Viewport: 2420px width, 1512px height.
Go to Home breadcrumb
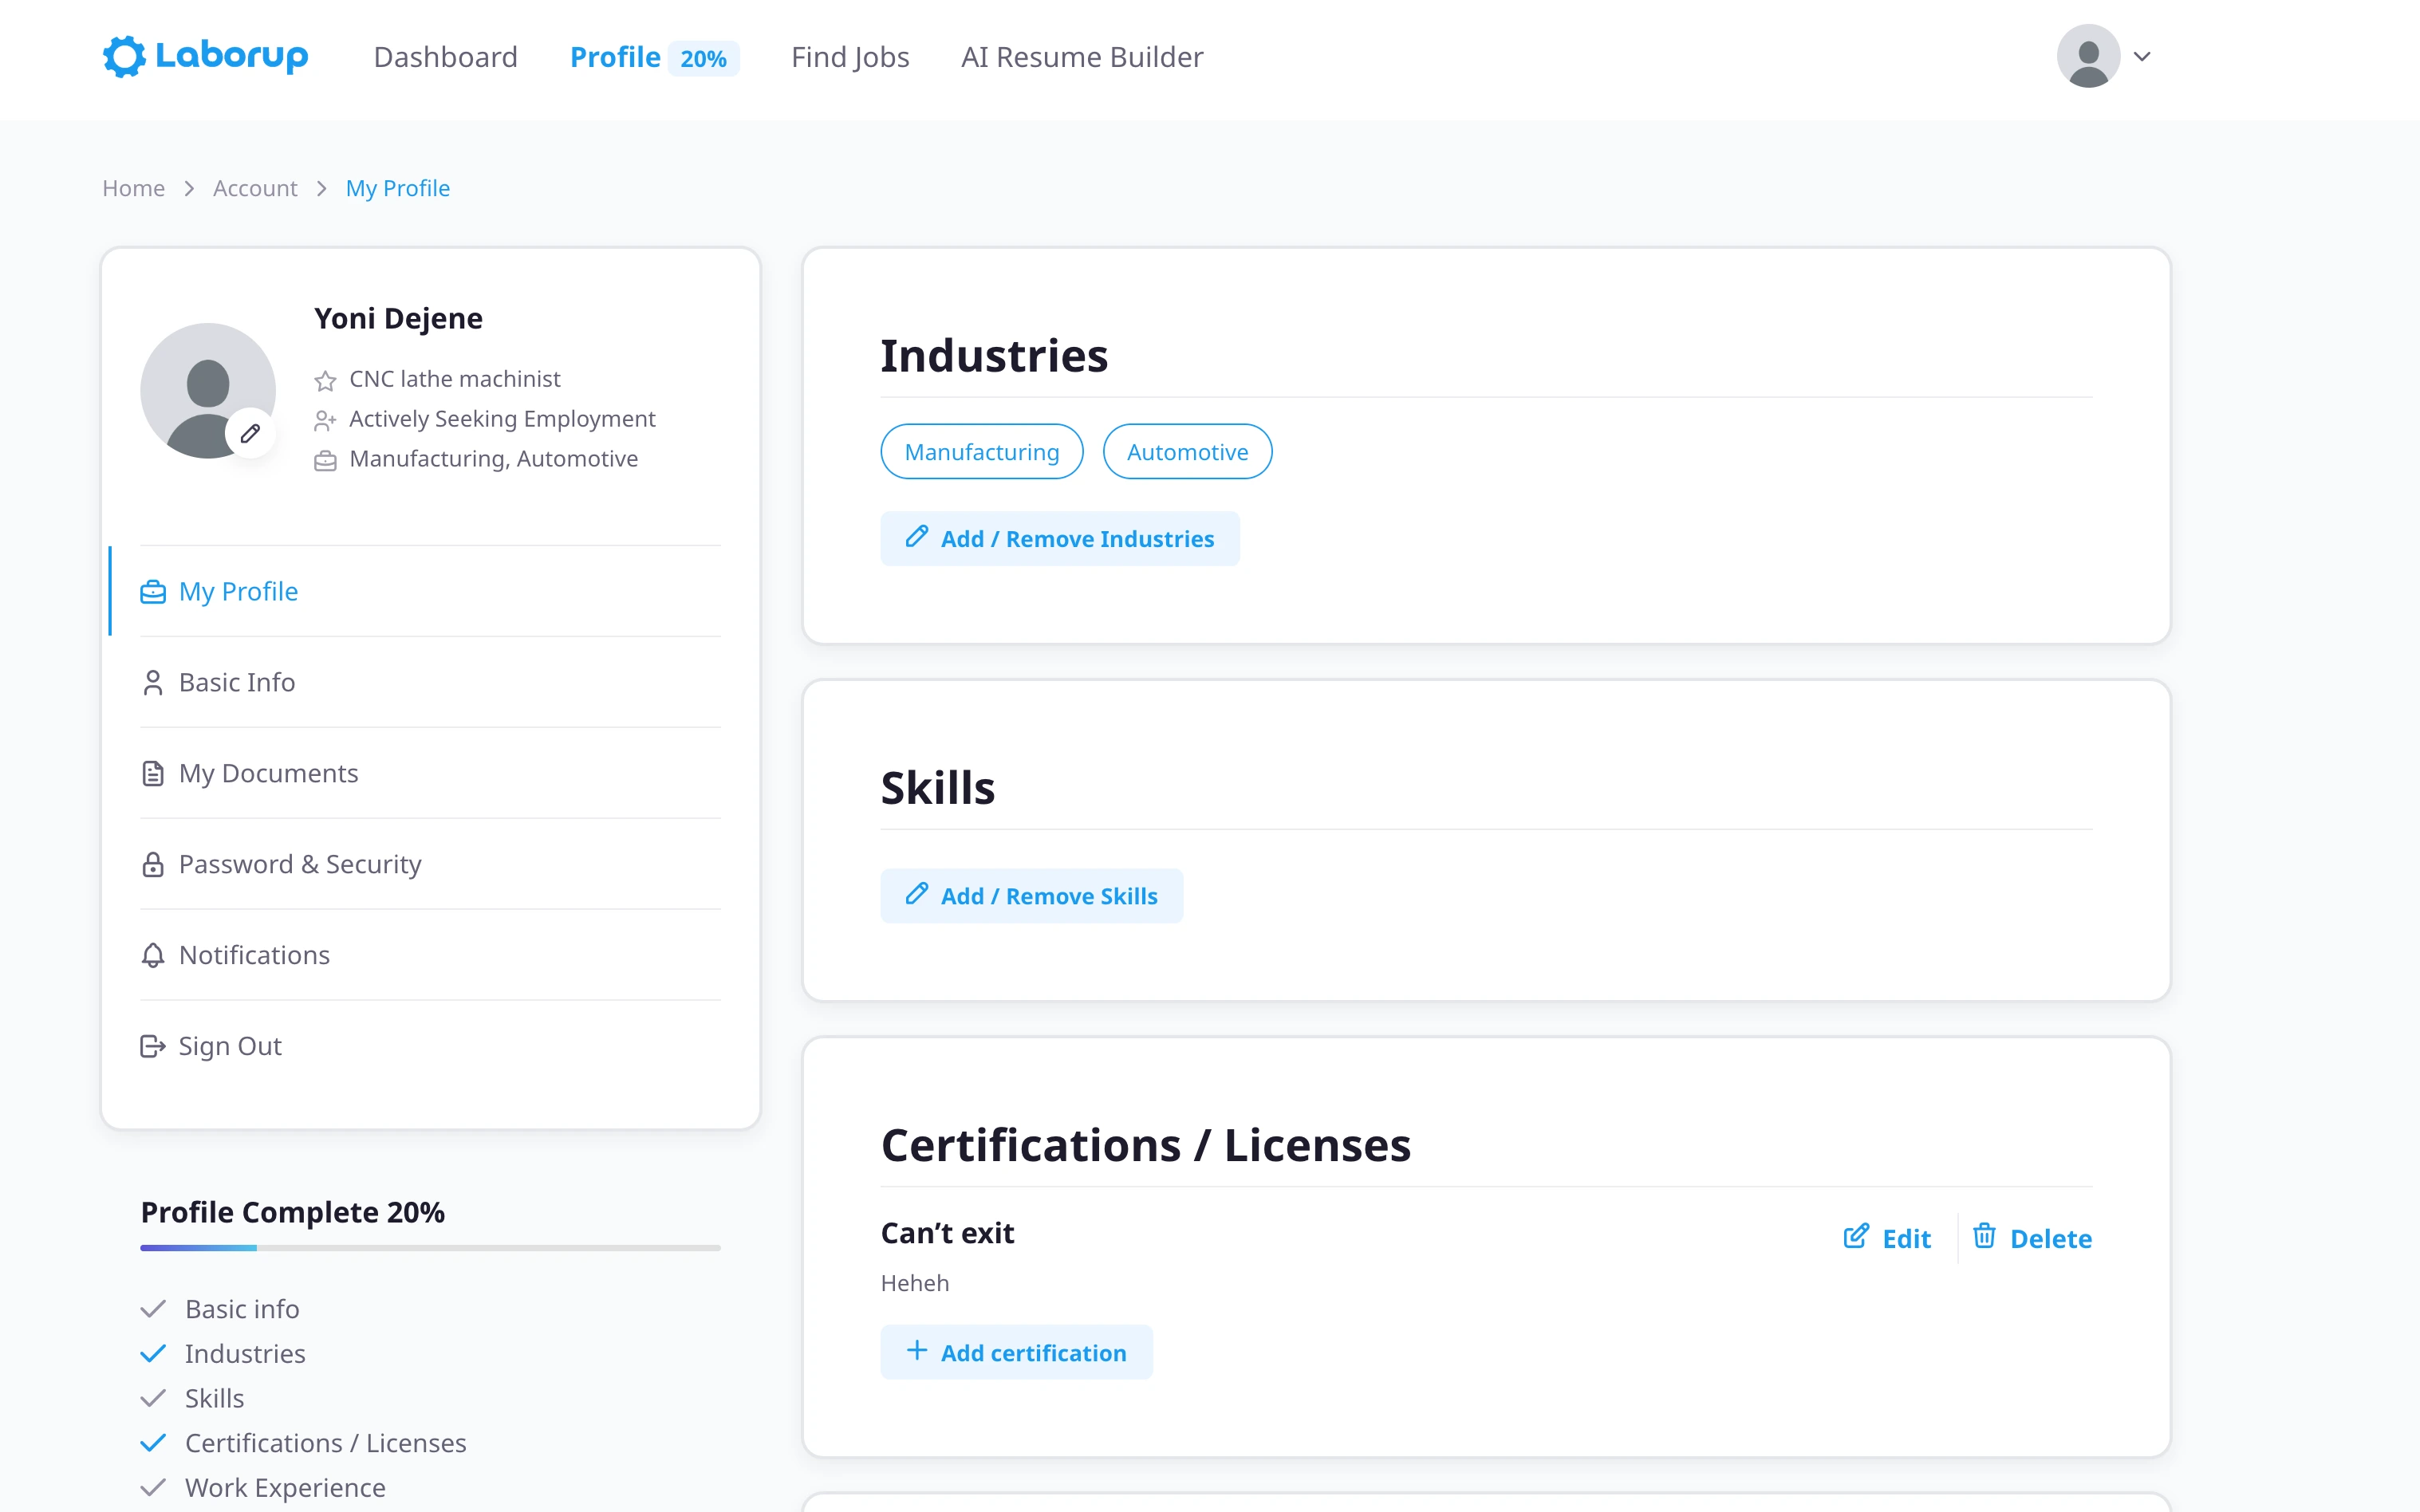pyautogui.click(x=133, y=188)
